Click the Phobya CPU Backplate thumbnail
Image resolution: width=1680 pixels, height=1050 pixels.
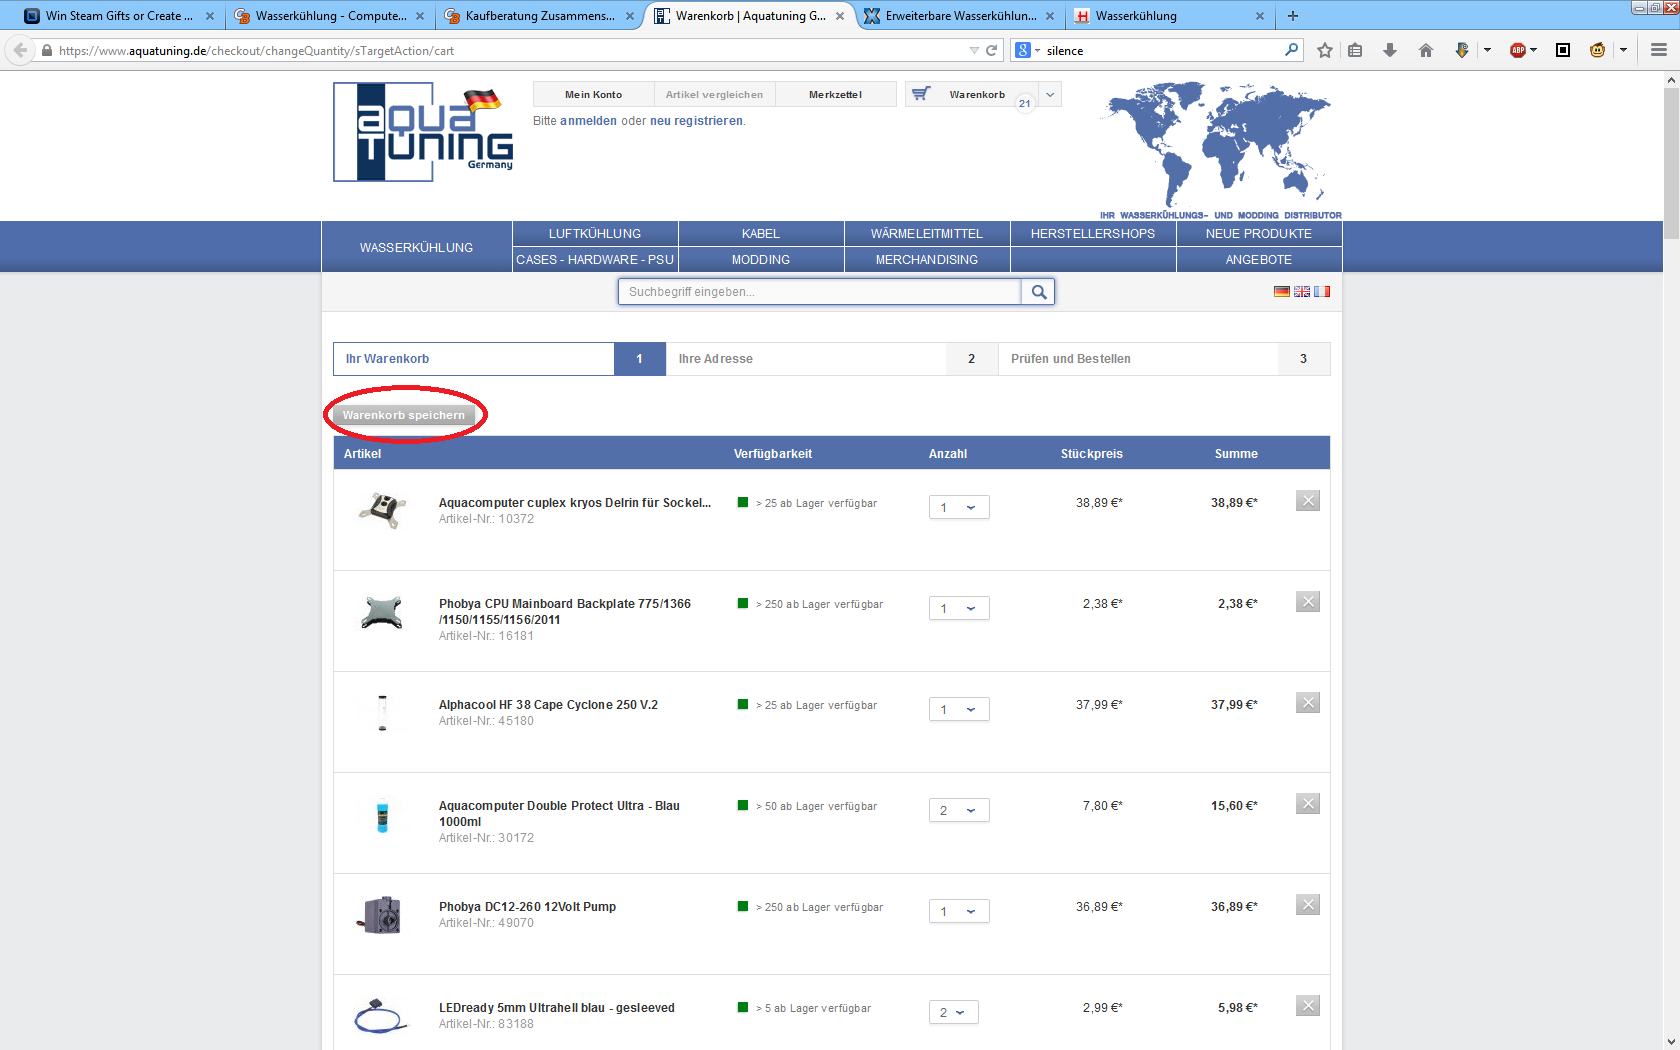click(x=382, y=612)
